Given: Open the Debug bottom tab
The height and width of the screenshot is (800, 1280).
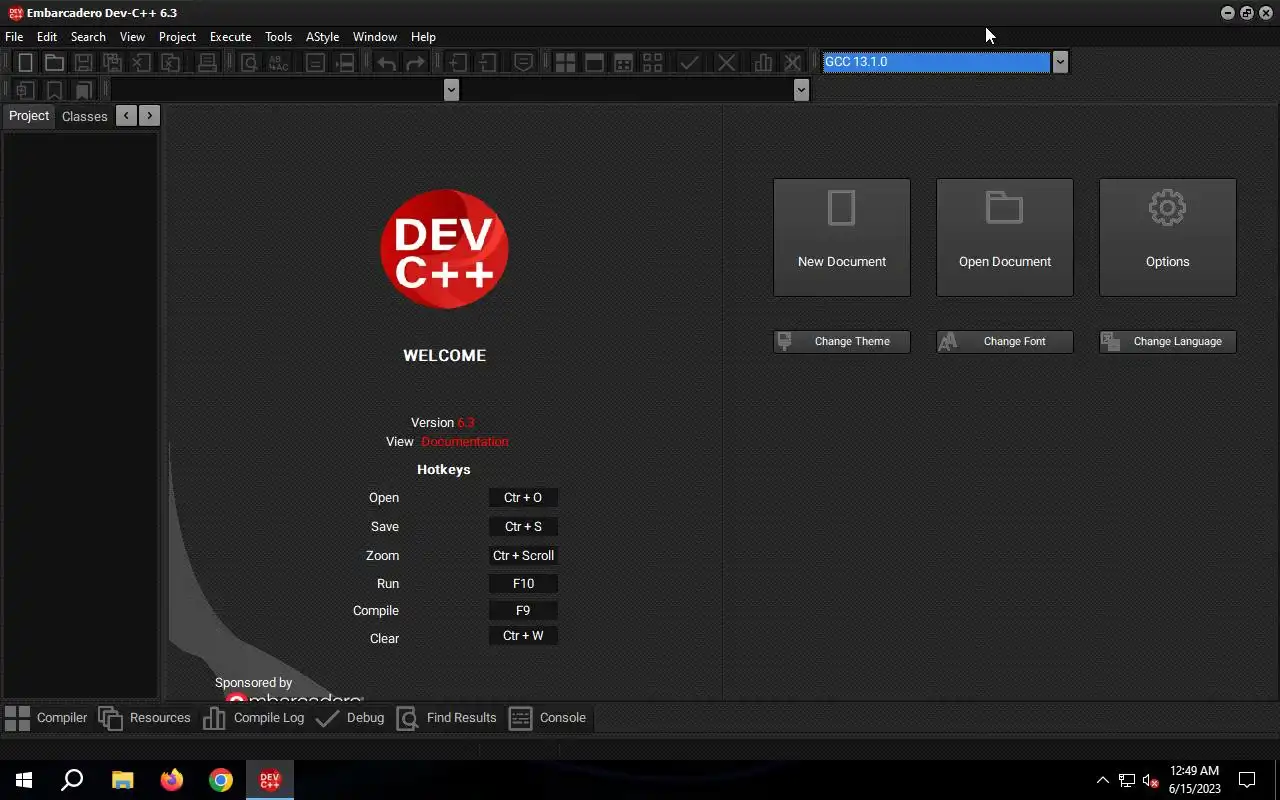Looking at the screenshot, I should 350,717.
